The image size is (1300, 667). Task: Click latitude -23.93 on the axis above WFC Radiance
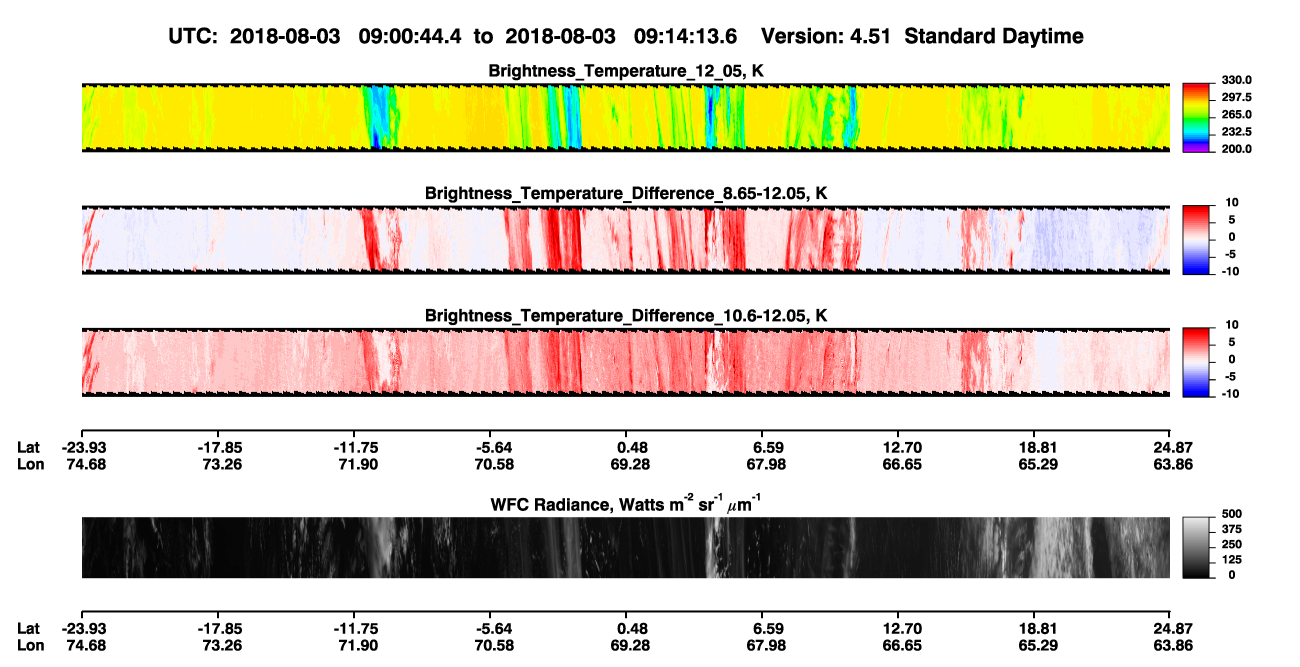82,448
